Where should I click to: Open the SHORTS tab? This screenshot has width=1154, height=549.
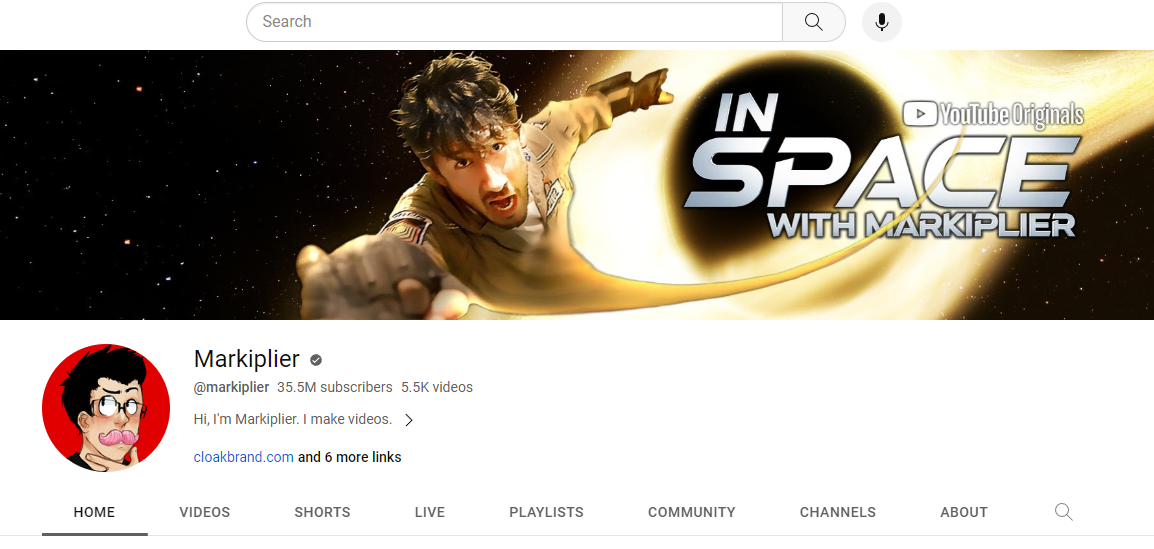point(322,512)
